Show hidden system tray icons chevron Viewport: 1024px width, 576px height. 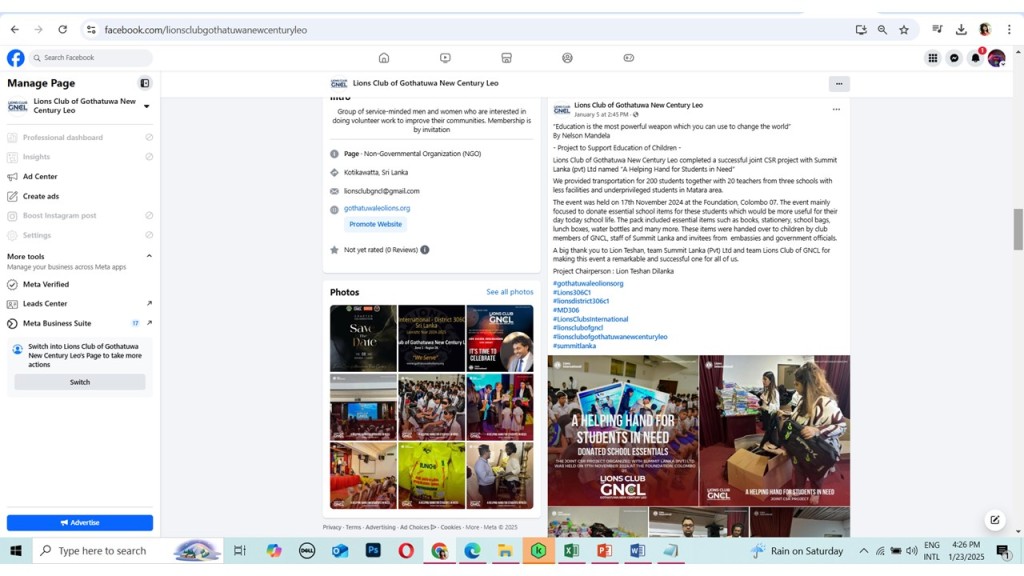863,551
